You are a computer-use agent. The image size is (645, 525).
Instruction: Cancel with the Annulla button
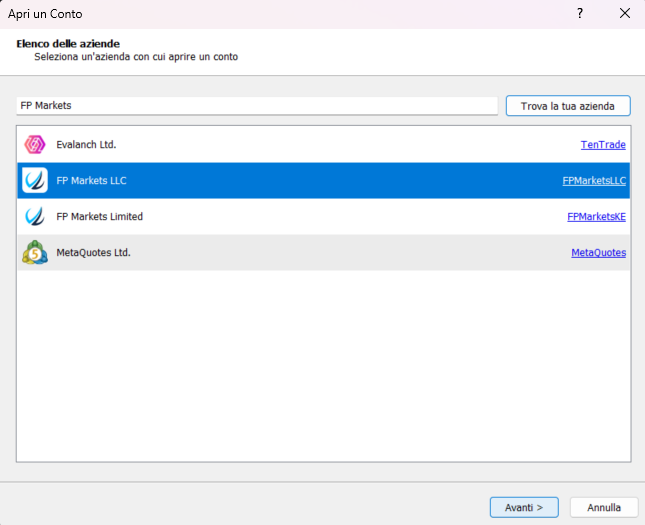click(604, 507)
